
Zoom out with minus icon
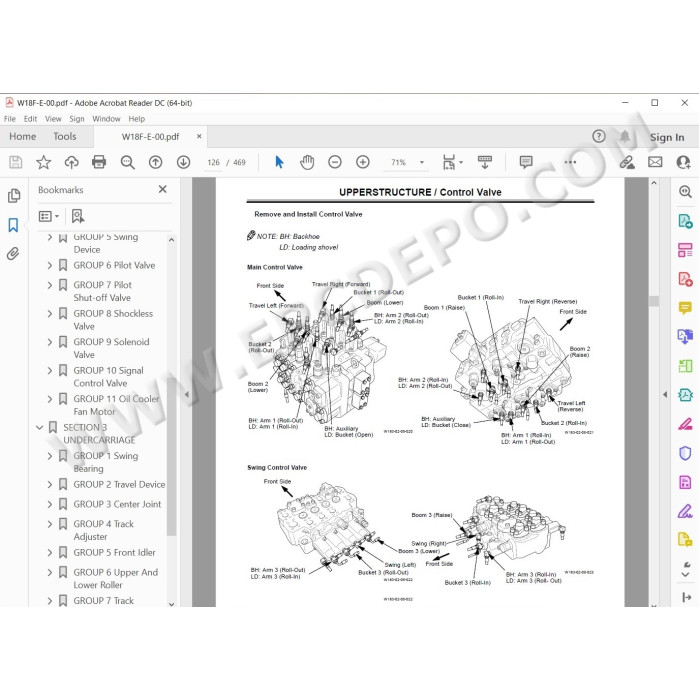pyautogui.click(x=335, y=162)
